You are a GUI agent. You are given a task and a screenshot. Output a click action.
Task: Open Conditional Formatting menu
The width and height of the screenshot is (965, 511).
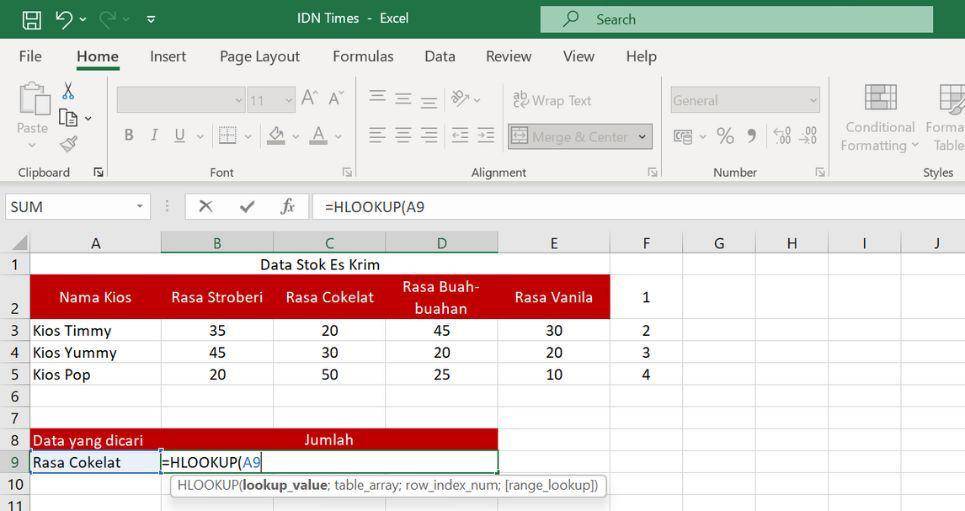point(879,118)
